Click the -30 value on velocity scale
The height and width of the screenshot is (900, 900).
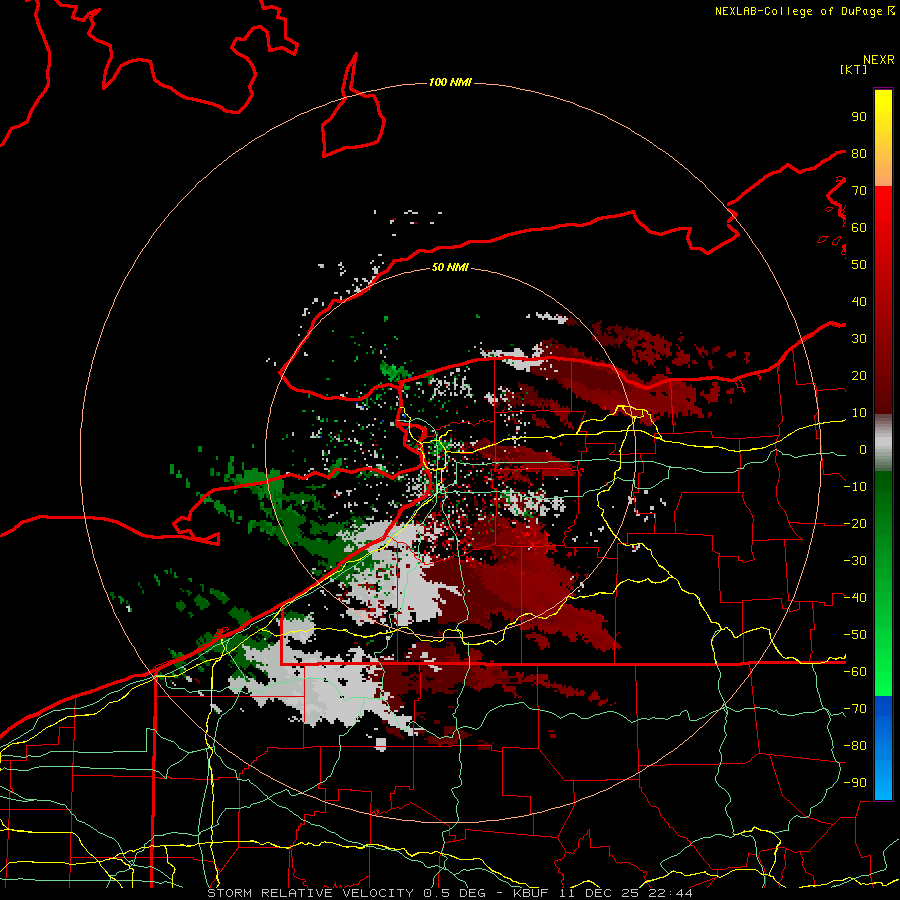(x=855, y=561)
